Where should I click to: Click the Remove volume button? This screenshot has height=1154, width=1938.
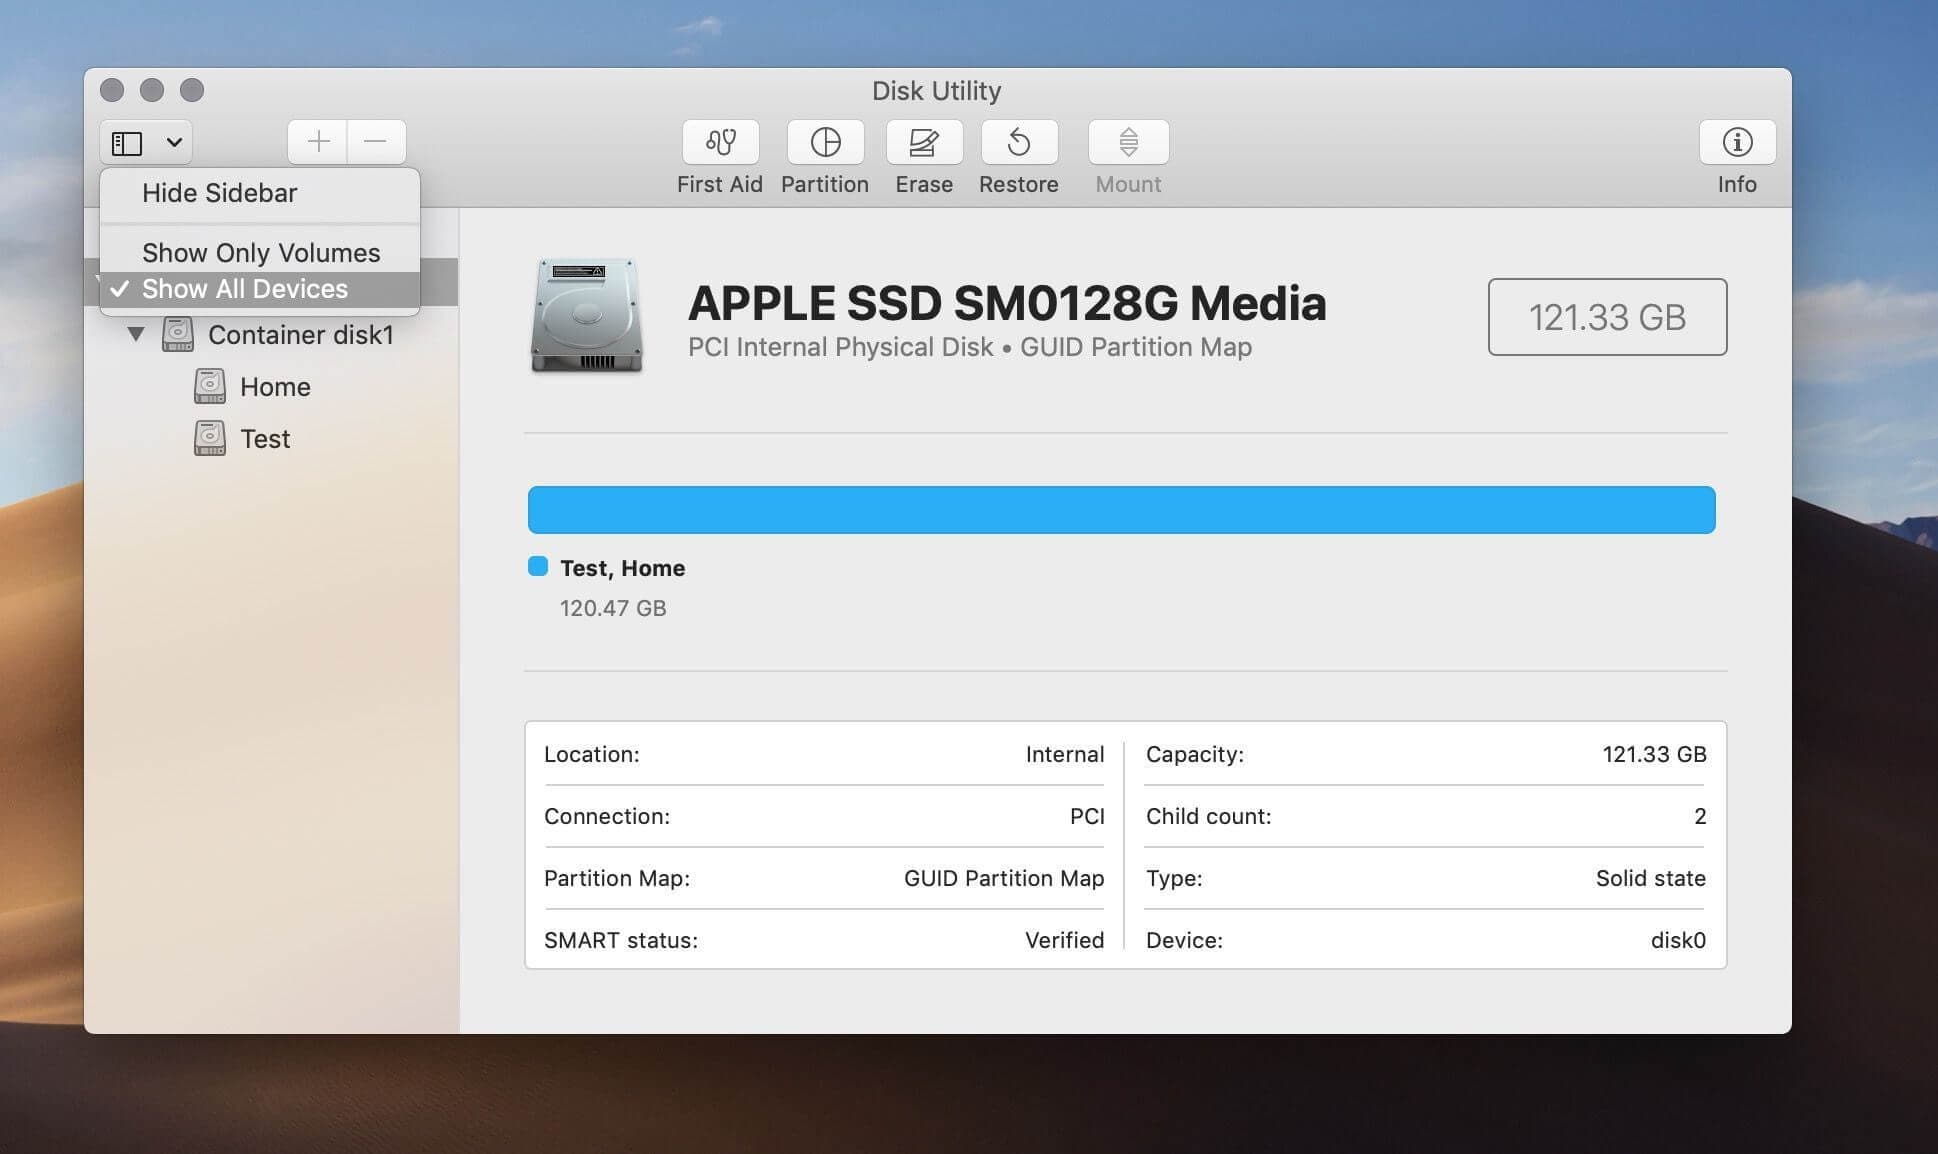(375, 142)
